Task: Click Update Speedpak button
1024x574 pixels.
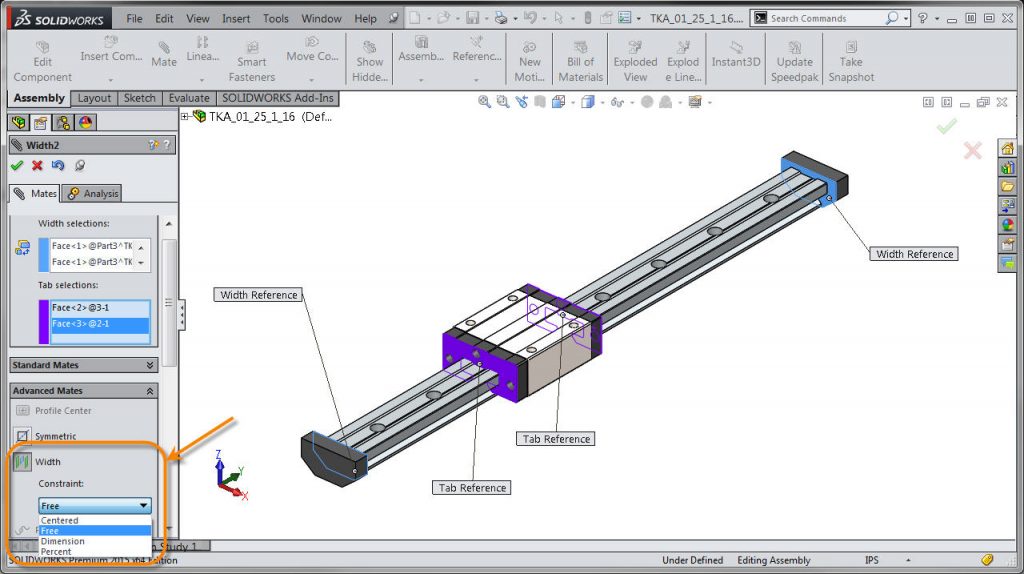Action: (x=794, y=61)
